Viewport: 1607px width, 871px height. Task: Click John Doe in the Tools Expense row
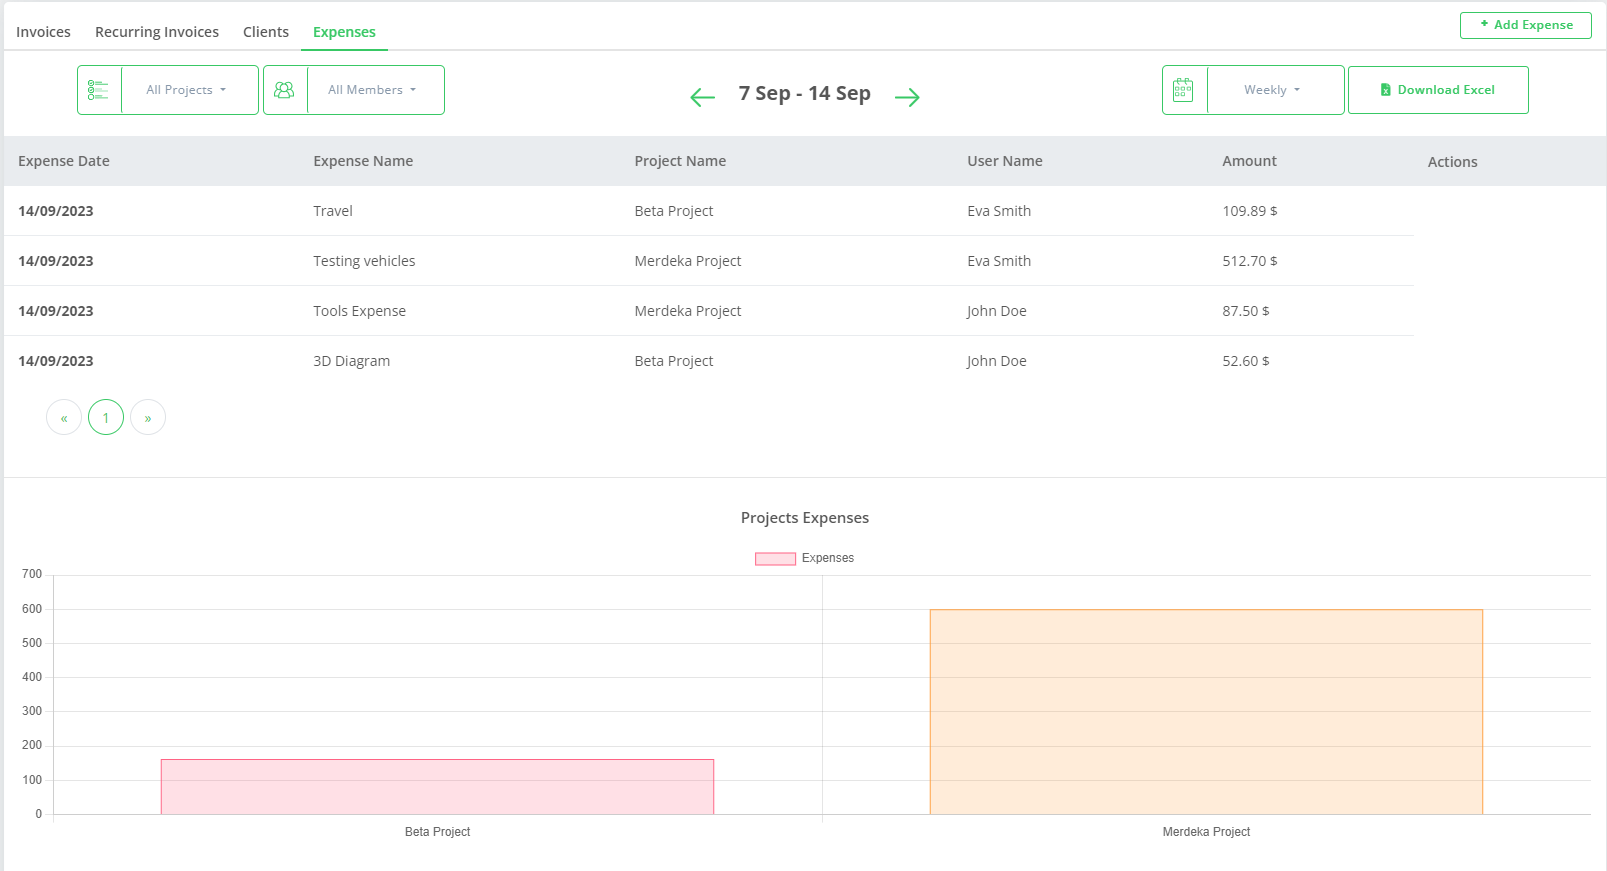coord(997,311)
